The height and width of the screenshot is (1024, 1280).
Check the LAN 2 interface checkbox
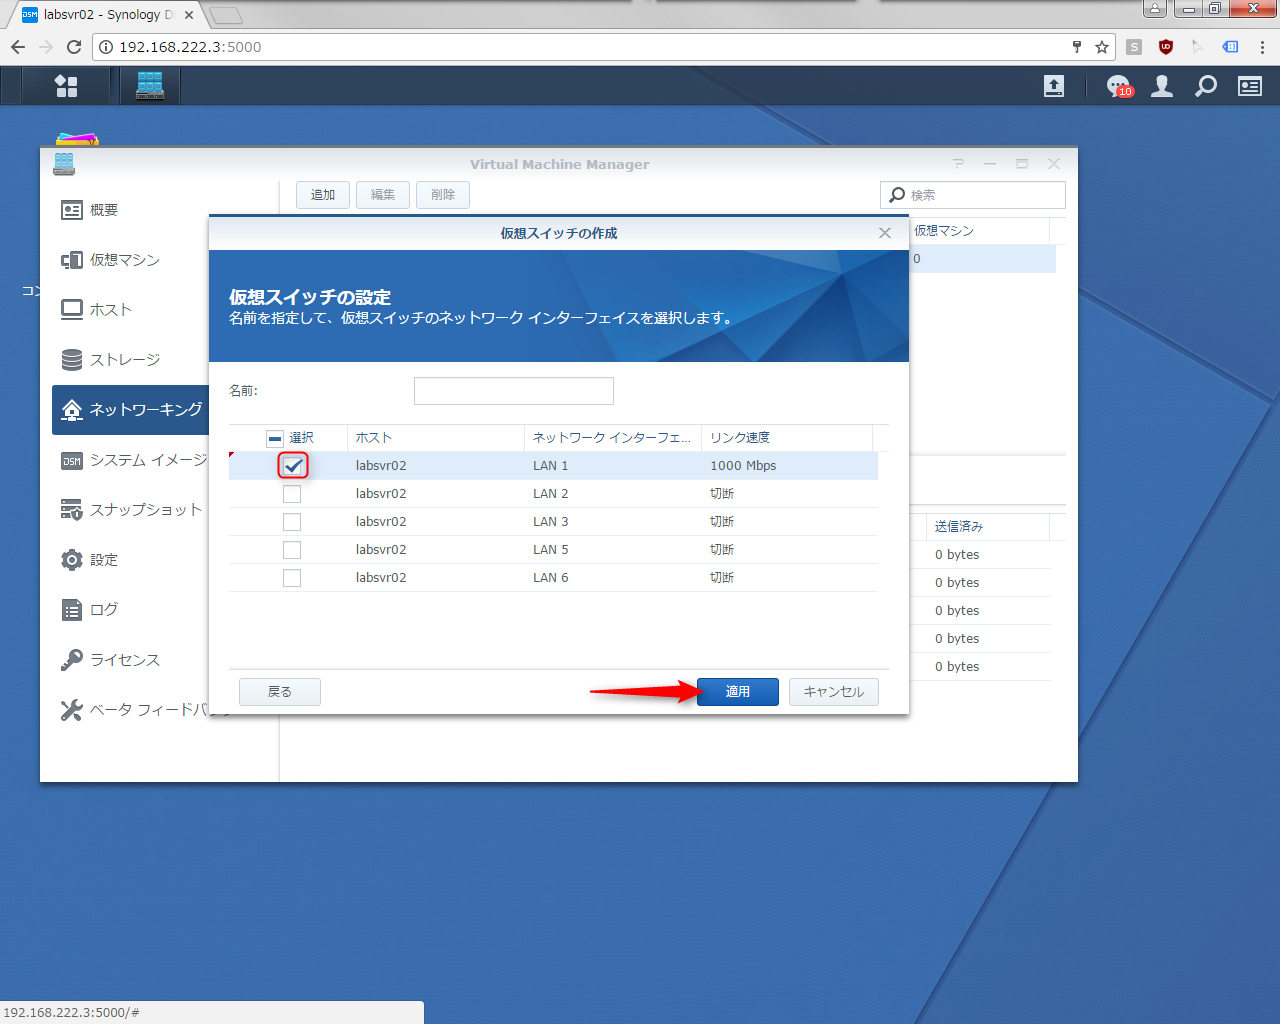tap(292, 494)
